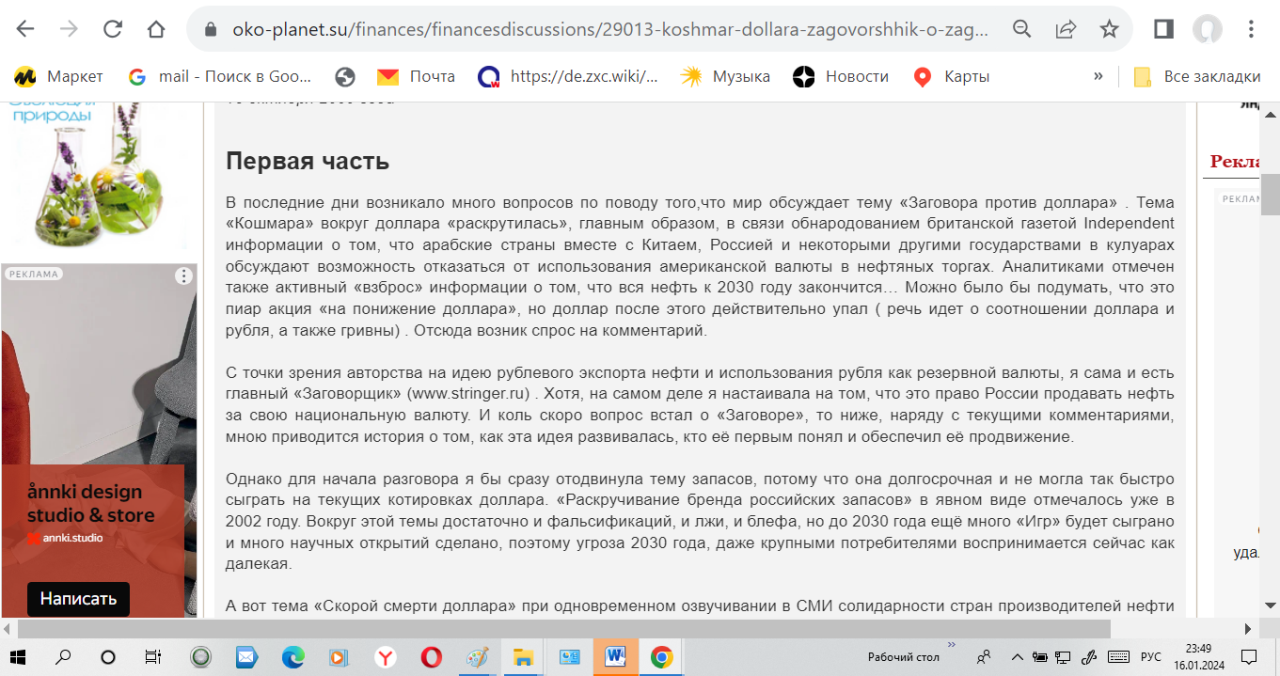This screenshot has height=676, width=1280.
Task: Open the Windows notification center
Action: (1249, 657)
